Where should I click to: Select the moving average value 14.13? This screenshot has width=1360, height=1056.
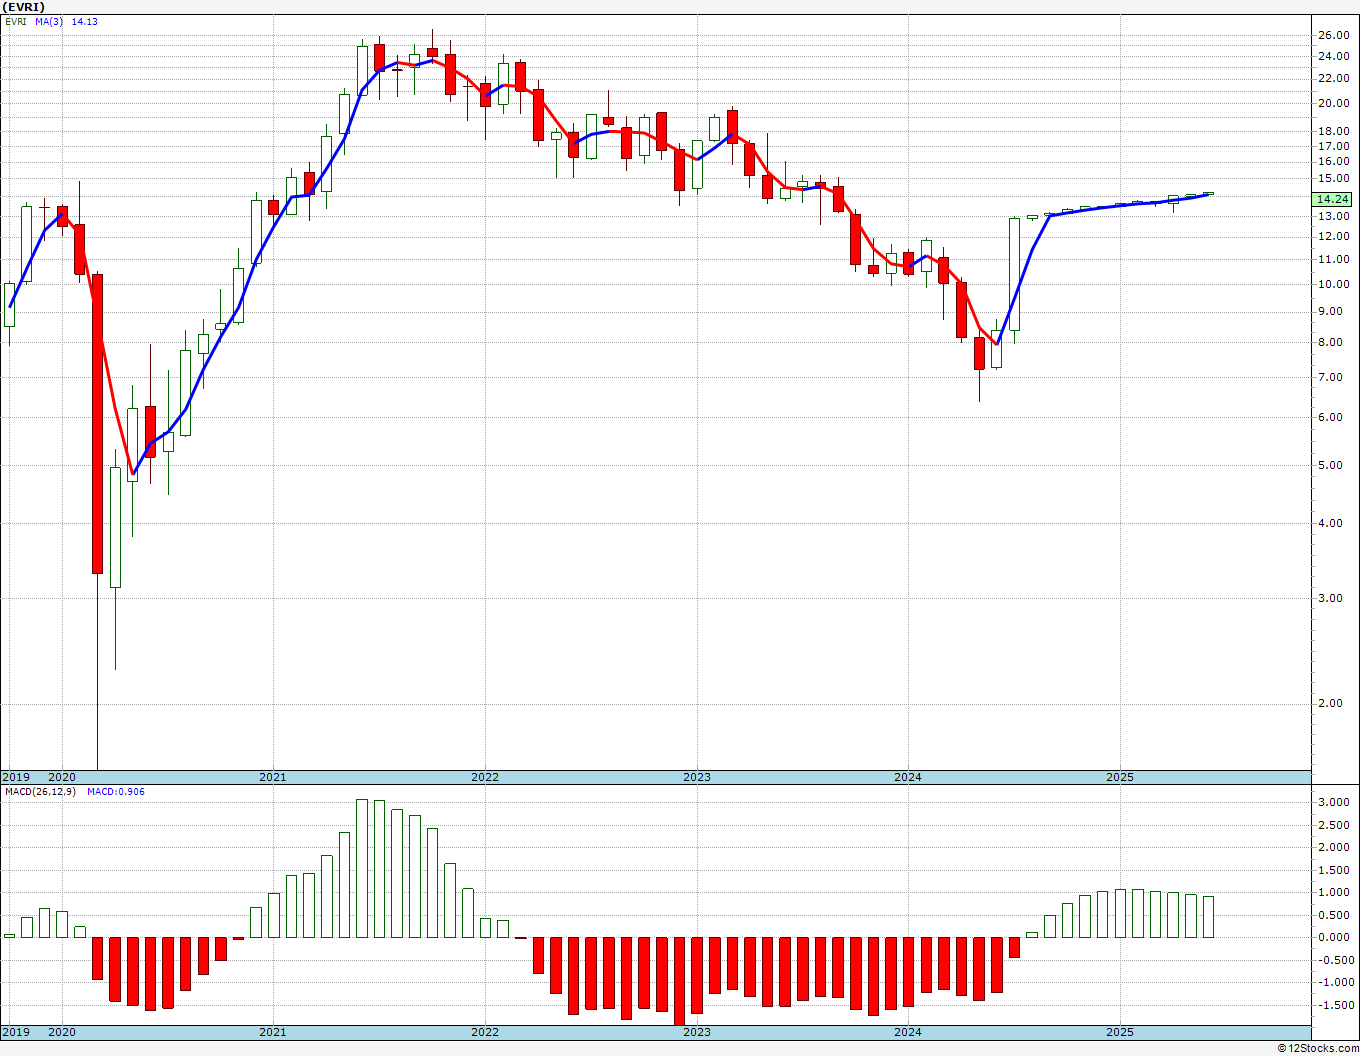(84, 21)
